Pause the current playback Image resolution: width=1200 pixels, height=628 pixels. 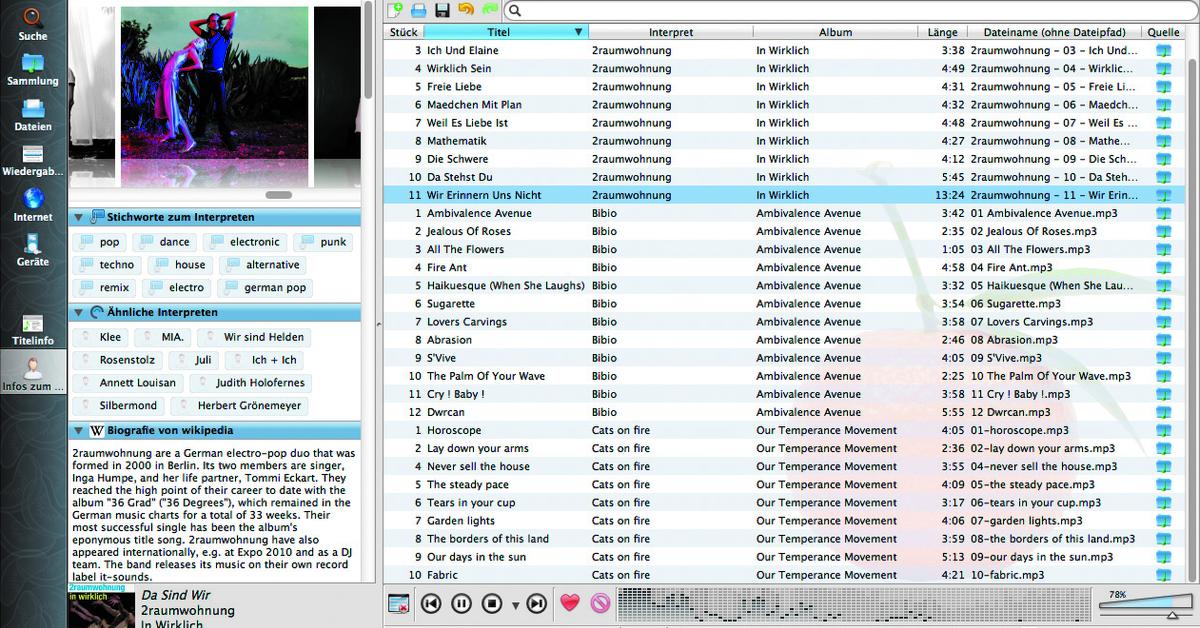[x=461, y=603]
